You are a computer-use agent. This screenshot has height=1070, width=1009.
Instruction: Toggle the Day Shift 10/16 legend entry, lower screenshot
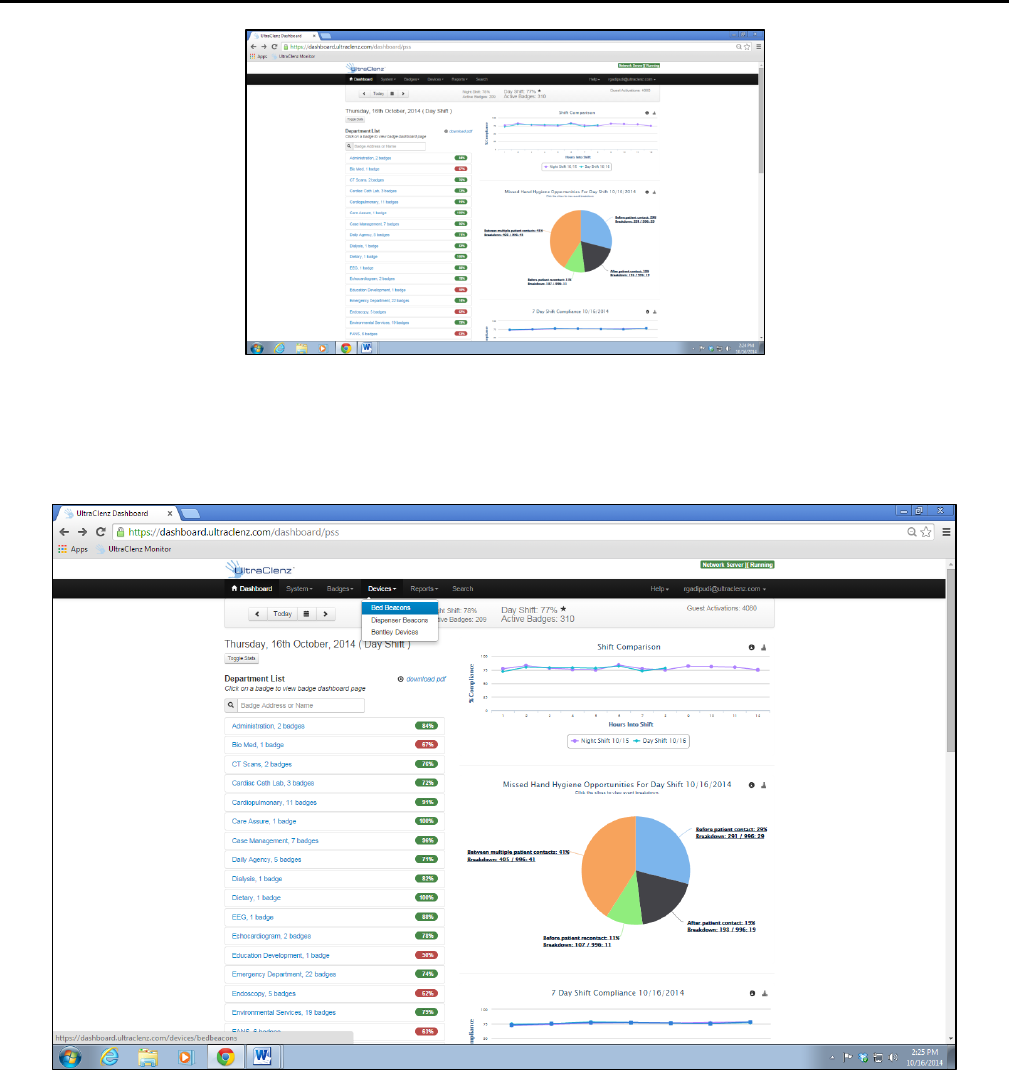(660, 741)
